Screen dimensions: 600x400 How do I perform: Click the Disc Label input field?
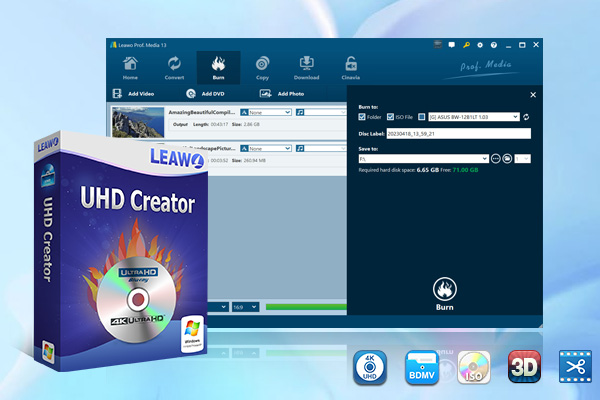458,134
